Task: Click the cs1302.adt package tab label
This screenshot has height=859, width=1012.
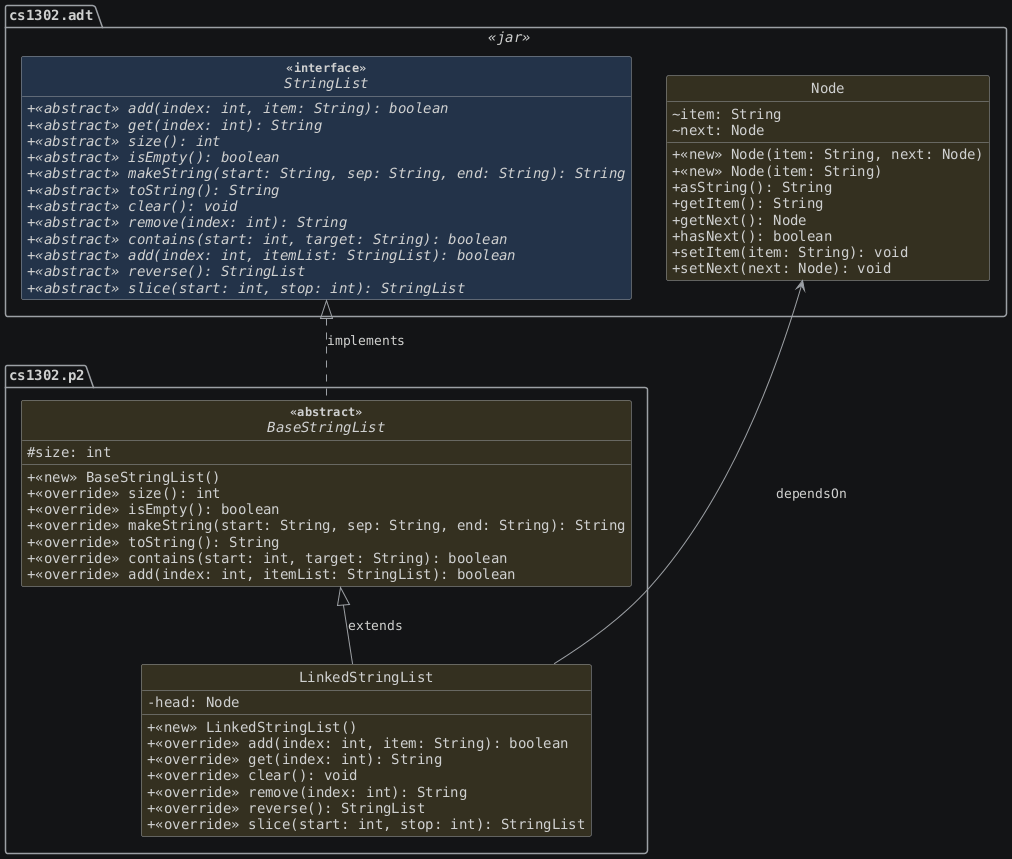Action: (x=51, y=15)
